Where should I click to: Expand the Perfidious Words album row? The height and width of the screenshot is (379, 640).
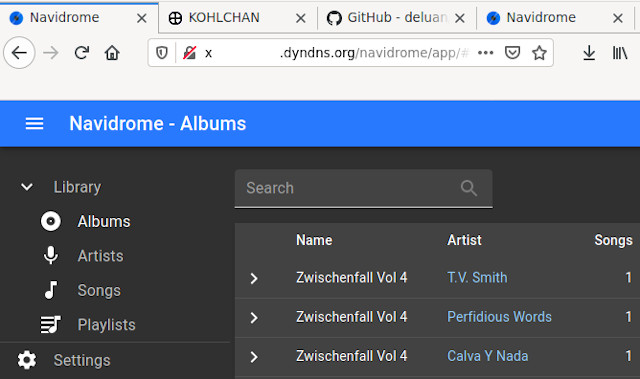point(254,317)
